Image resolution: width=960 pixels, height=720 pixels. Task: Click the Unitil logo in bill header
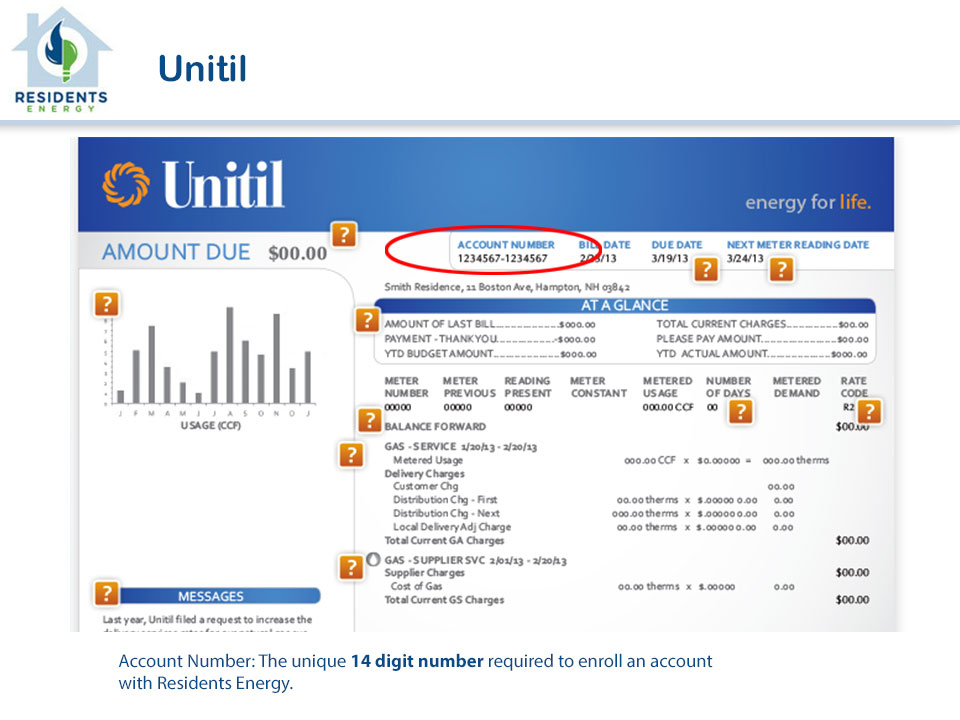(x=194, y=185)
